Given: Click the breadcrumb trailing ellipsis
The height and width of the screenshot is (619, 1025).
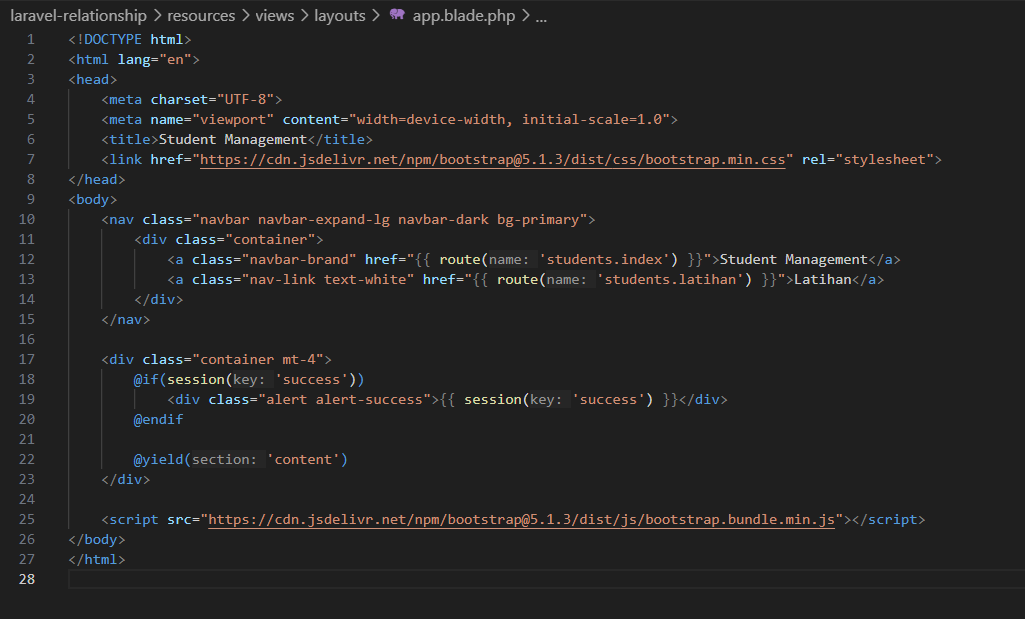Looking at the screenshot, I should pyautogui.click(x=542, y=16).
